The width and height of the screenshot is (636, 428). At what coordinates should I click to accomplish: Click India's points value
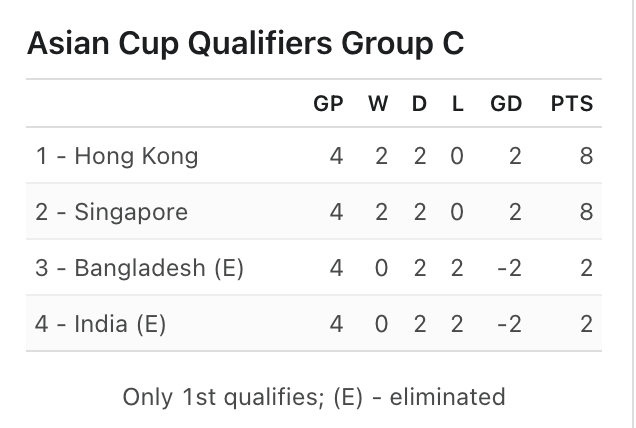tap(586, 324)
